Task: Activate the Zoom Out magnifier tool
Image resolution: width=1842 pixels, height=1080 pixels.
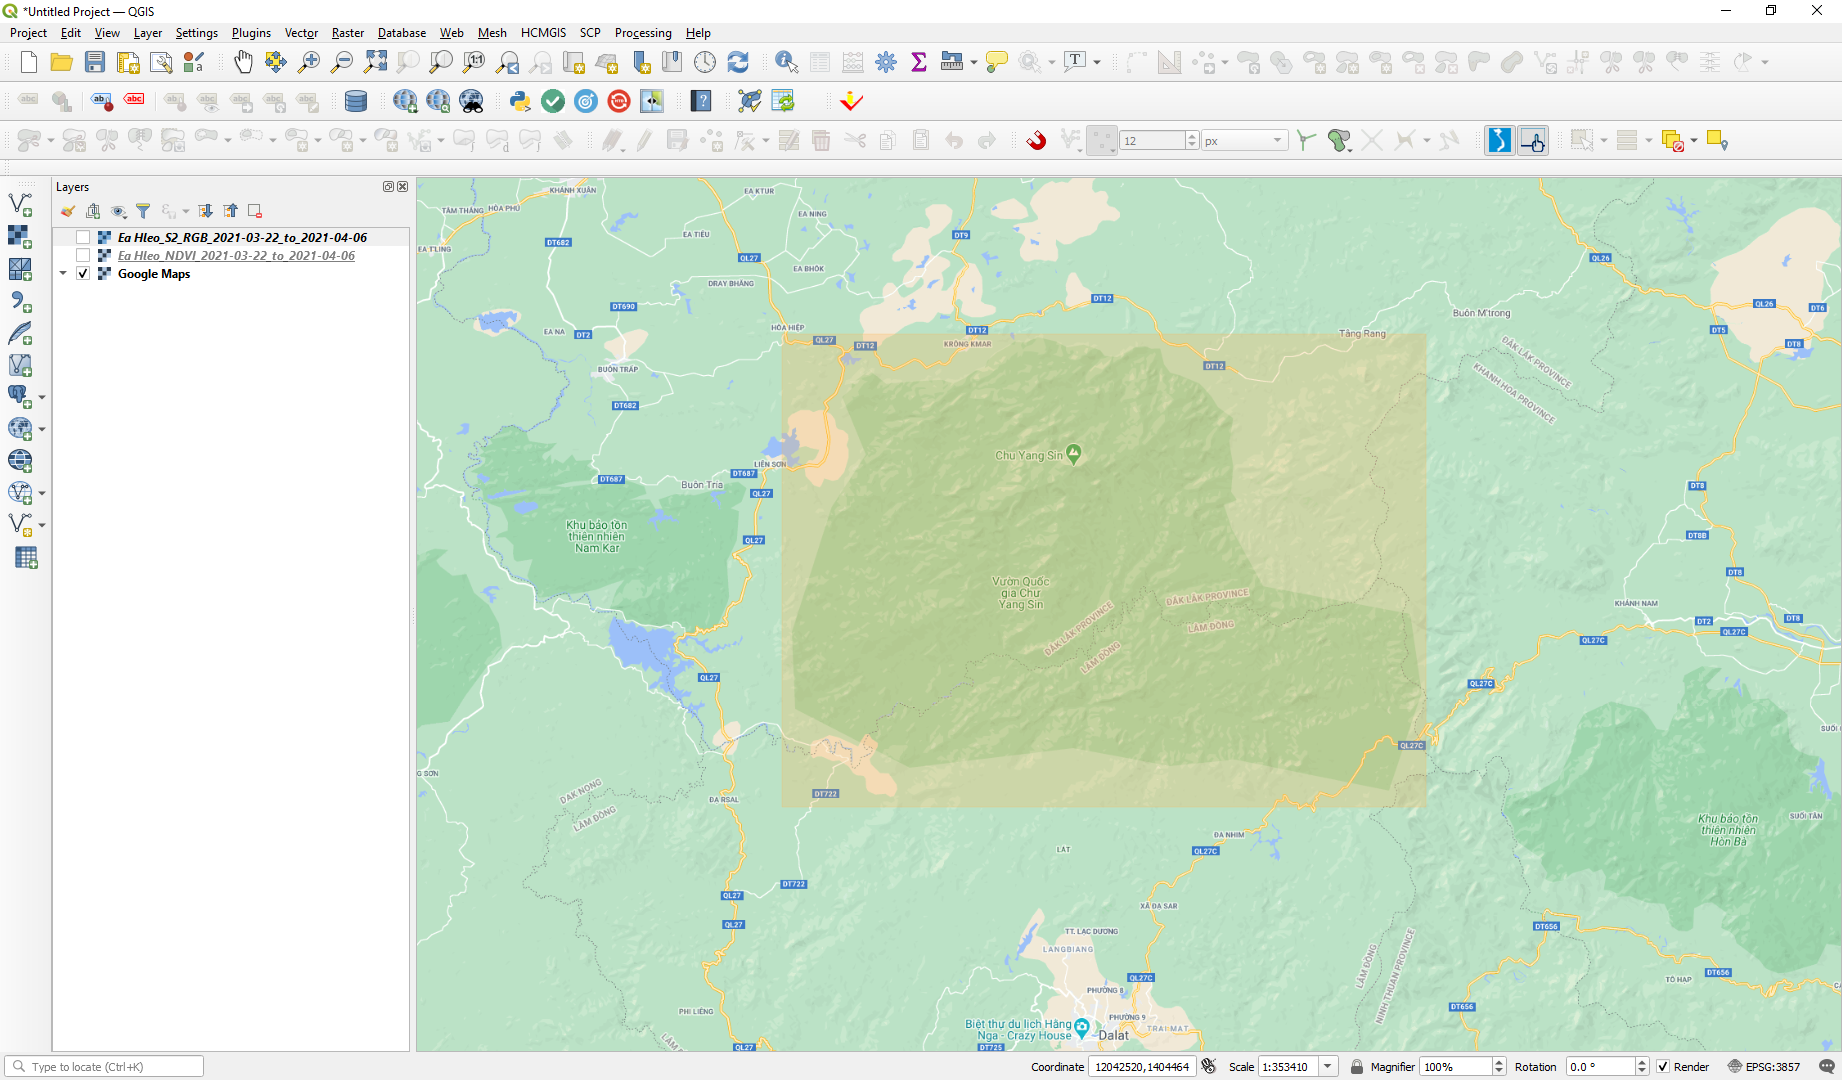Action: coord(342,62)
